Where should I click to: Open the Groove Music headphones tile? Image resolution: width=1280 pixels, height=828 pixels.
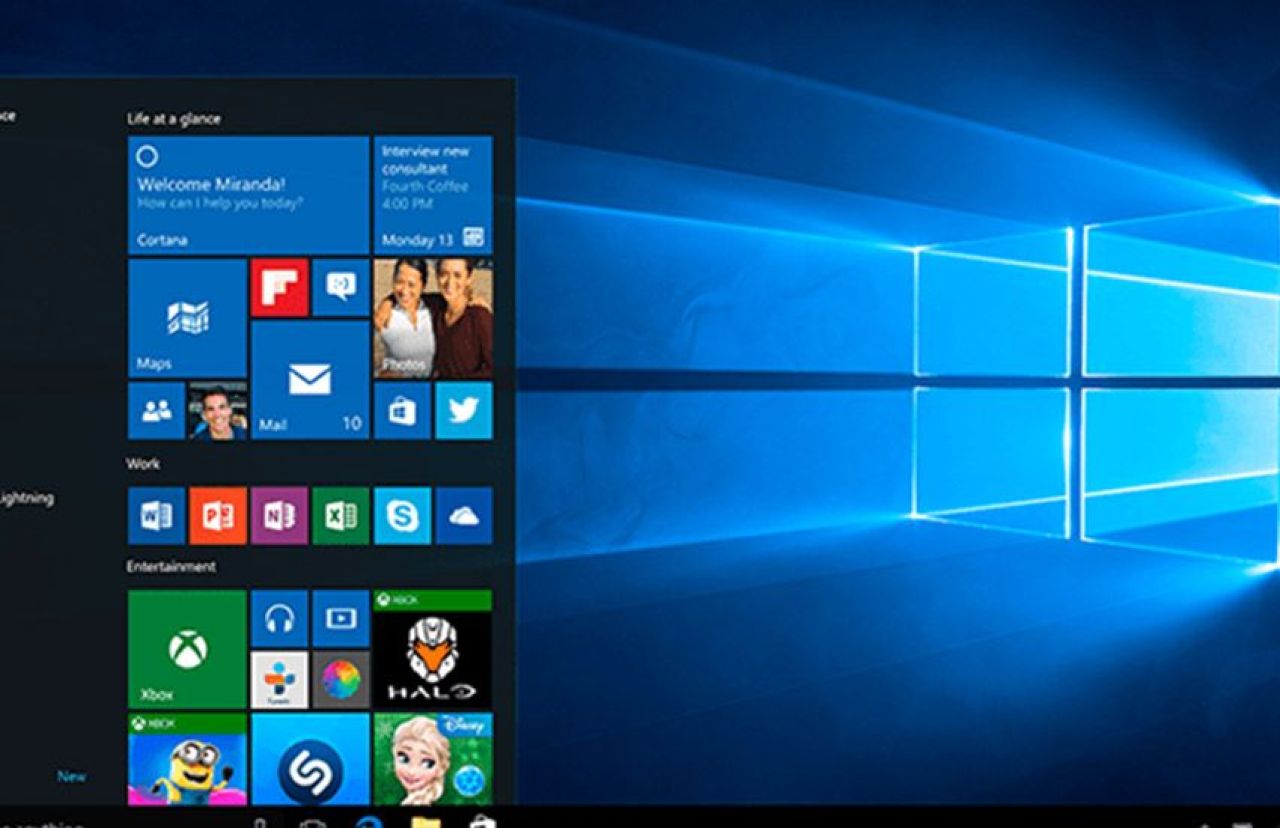[x=279, y=618]
